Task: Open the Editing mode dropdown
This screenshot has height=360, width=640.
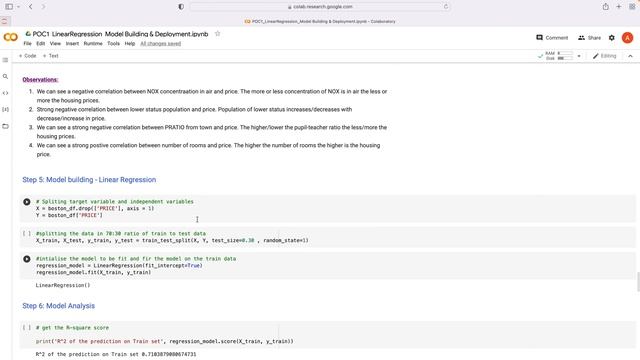Action: pyautogui.click(x=604, y=56)
